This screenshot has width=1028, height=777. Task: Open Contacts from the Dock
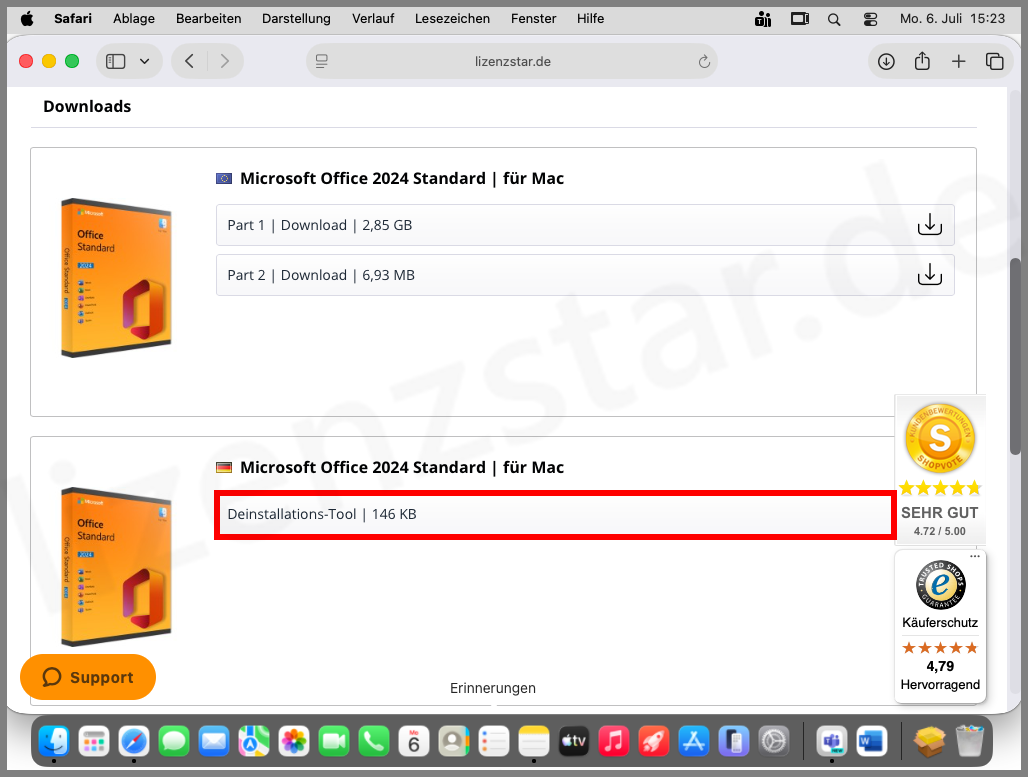[454, 742]
